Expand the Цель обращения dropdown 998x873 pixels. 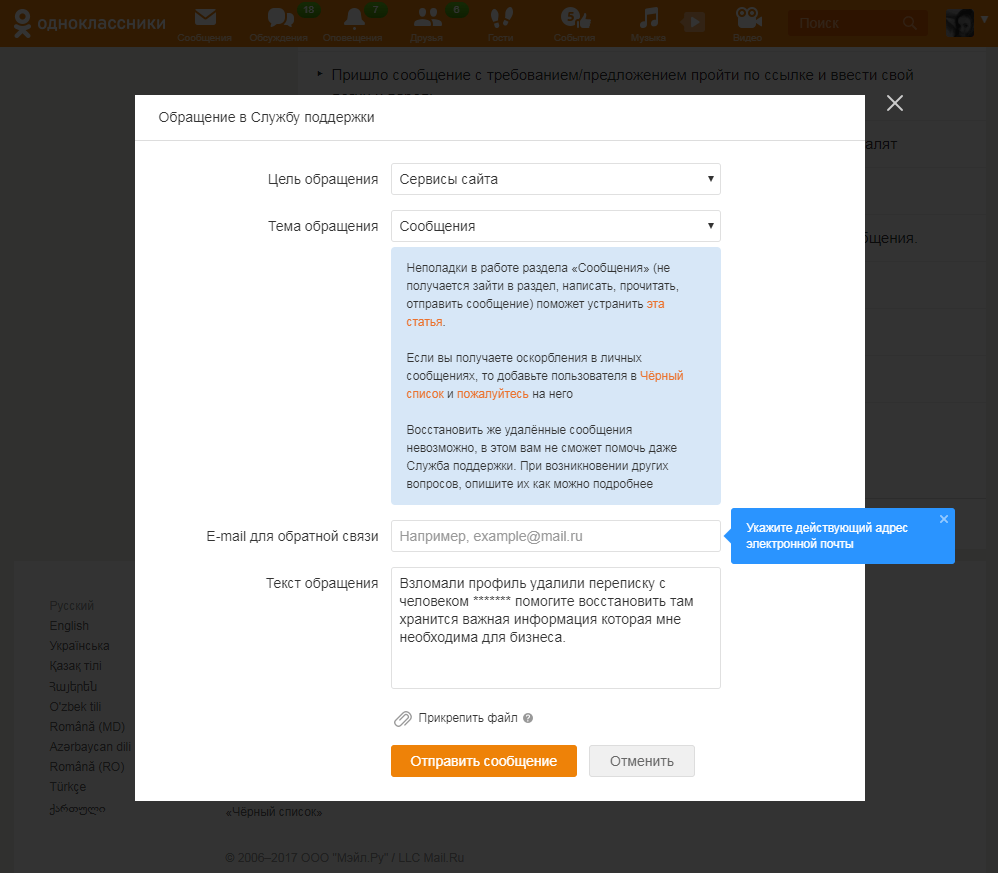[556, 179]
